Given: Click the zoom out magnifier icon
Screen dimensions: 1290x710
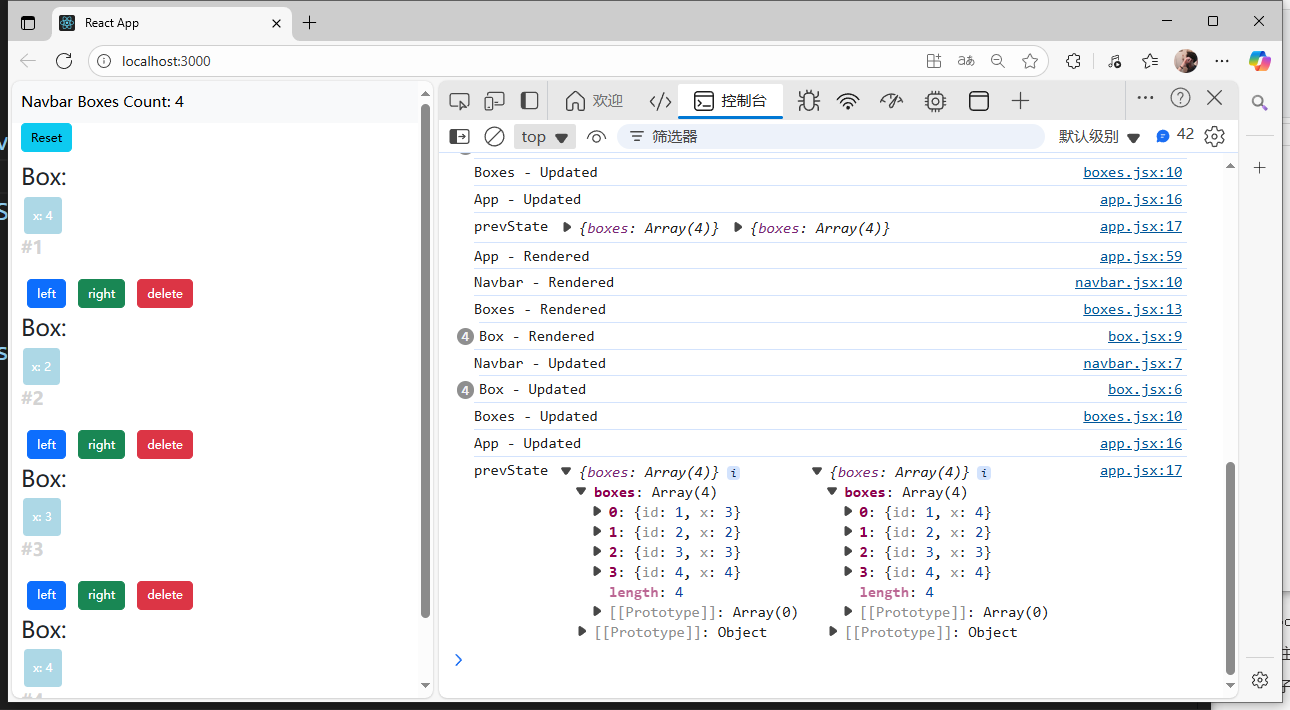Looking at the screenshot, I should (998, 61).
